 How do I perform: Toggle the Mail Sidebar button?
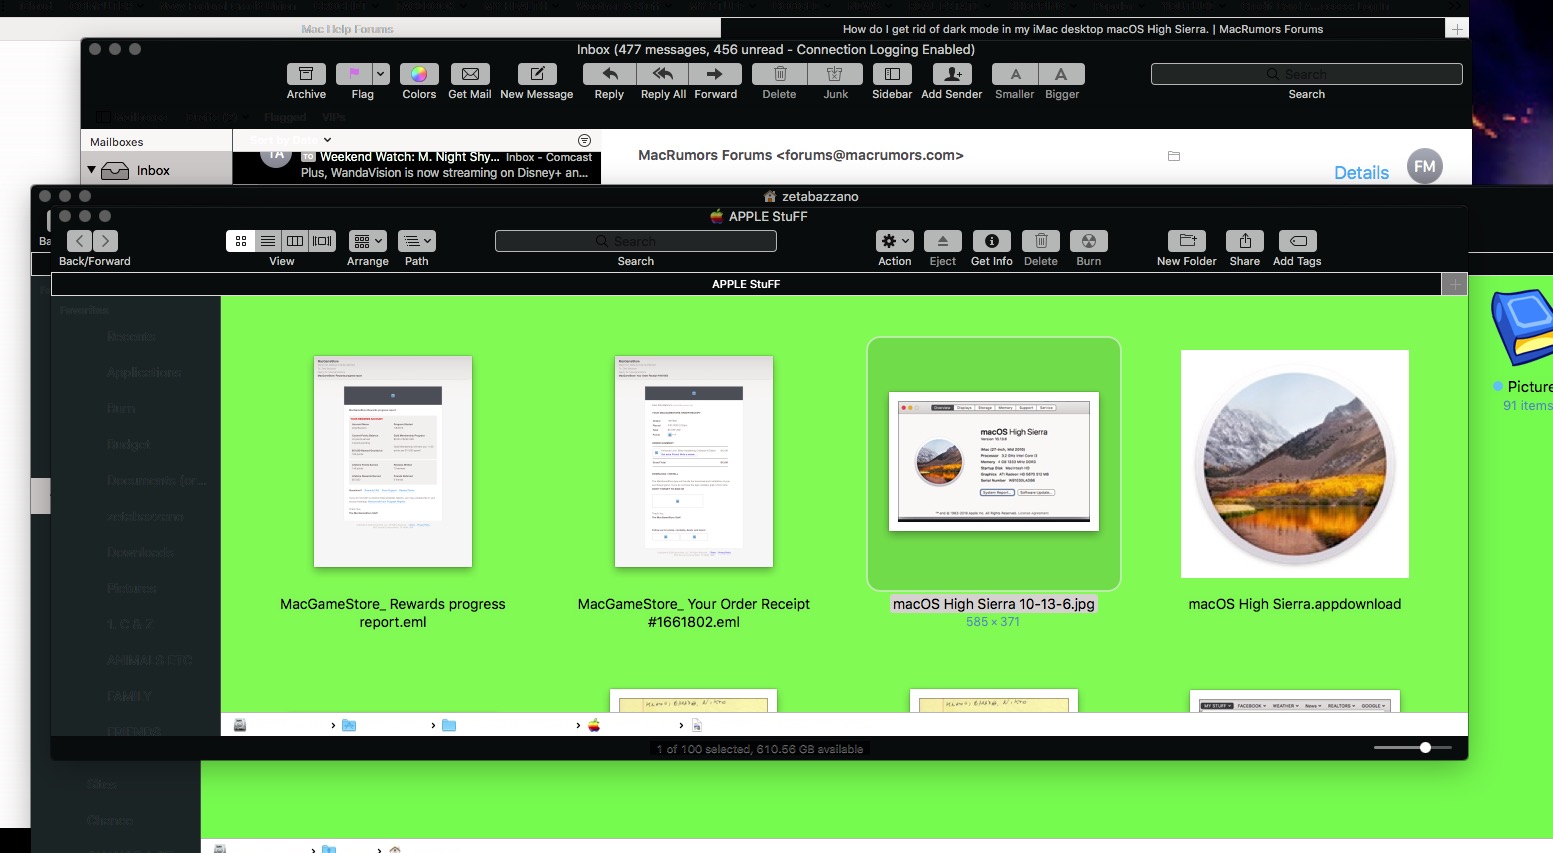coord(892,74)
